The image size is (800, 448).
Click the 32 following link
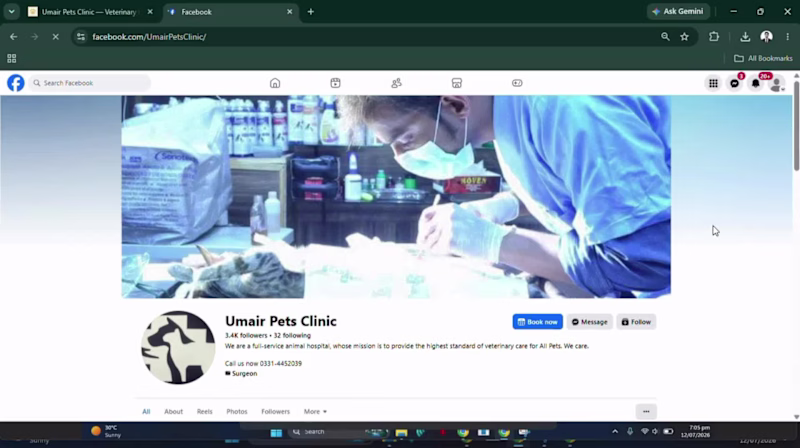[292, 335]
